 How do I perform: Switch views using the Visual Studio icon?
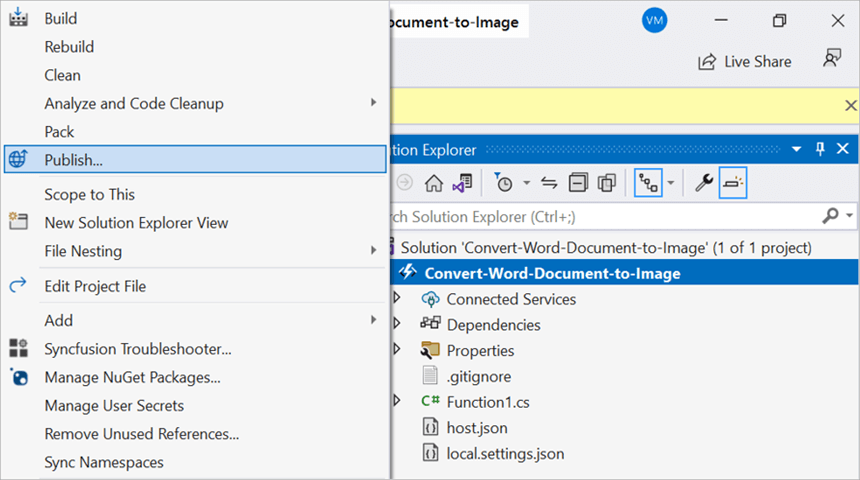[462, 183]
